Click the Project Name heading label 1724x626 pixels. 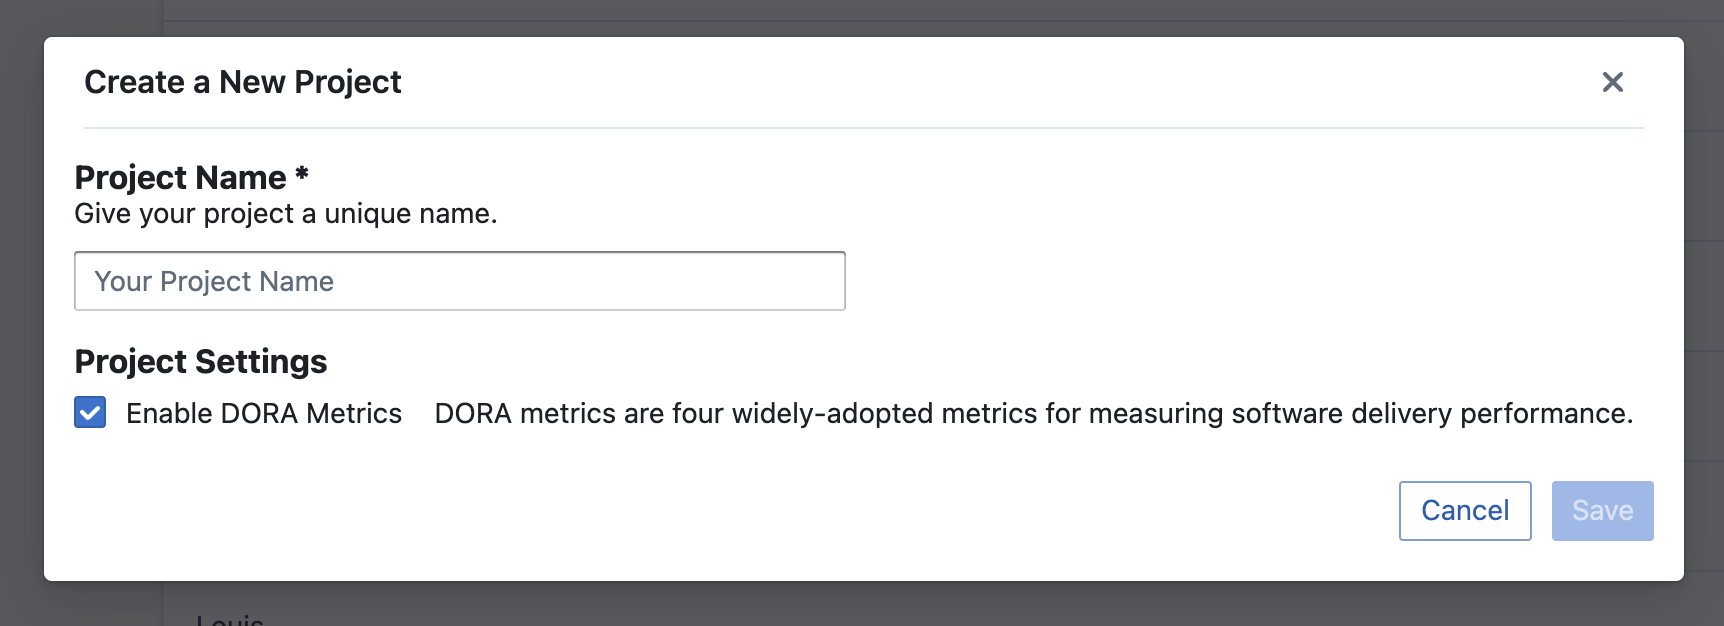(x=180, y=177)
